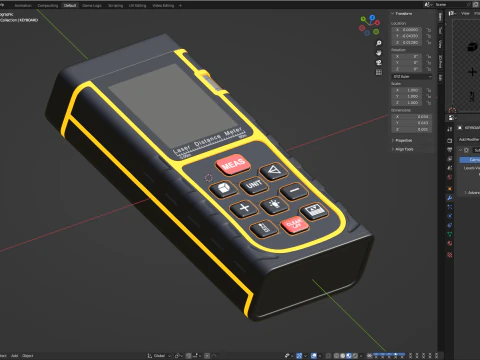The image size is (480, 360).
Task: Toggle viewport overlays display button
Action: click(314, 356)
